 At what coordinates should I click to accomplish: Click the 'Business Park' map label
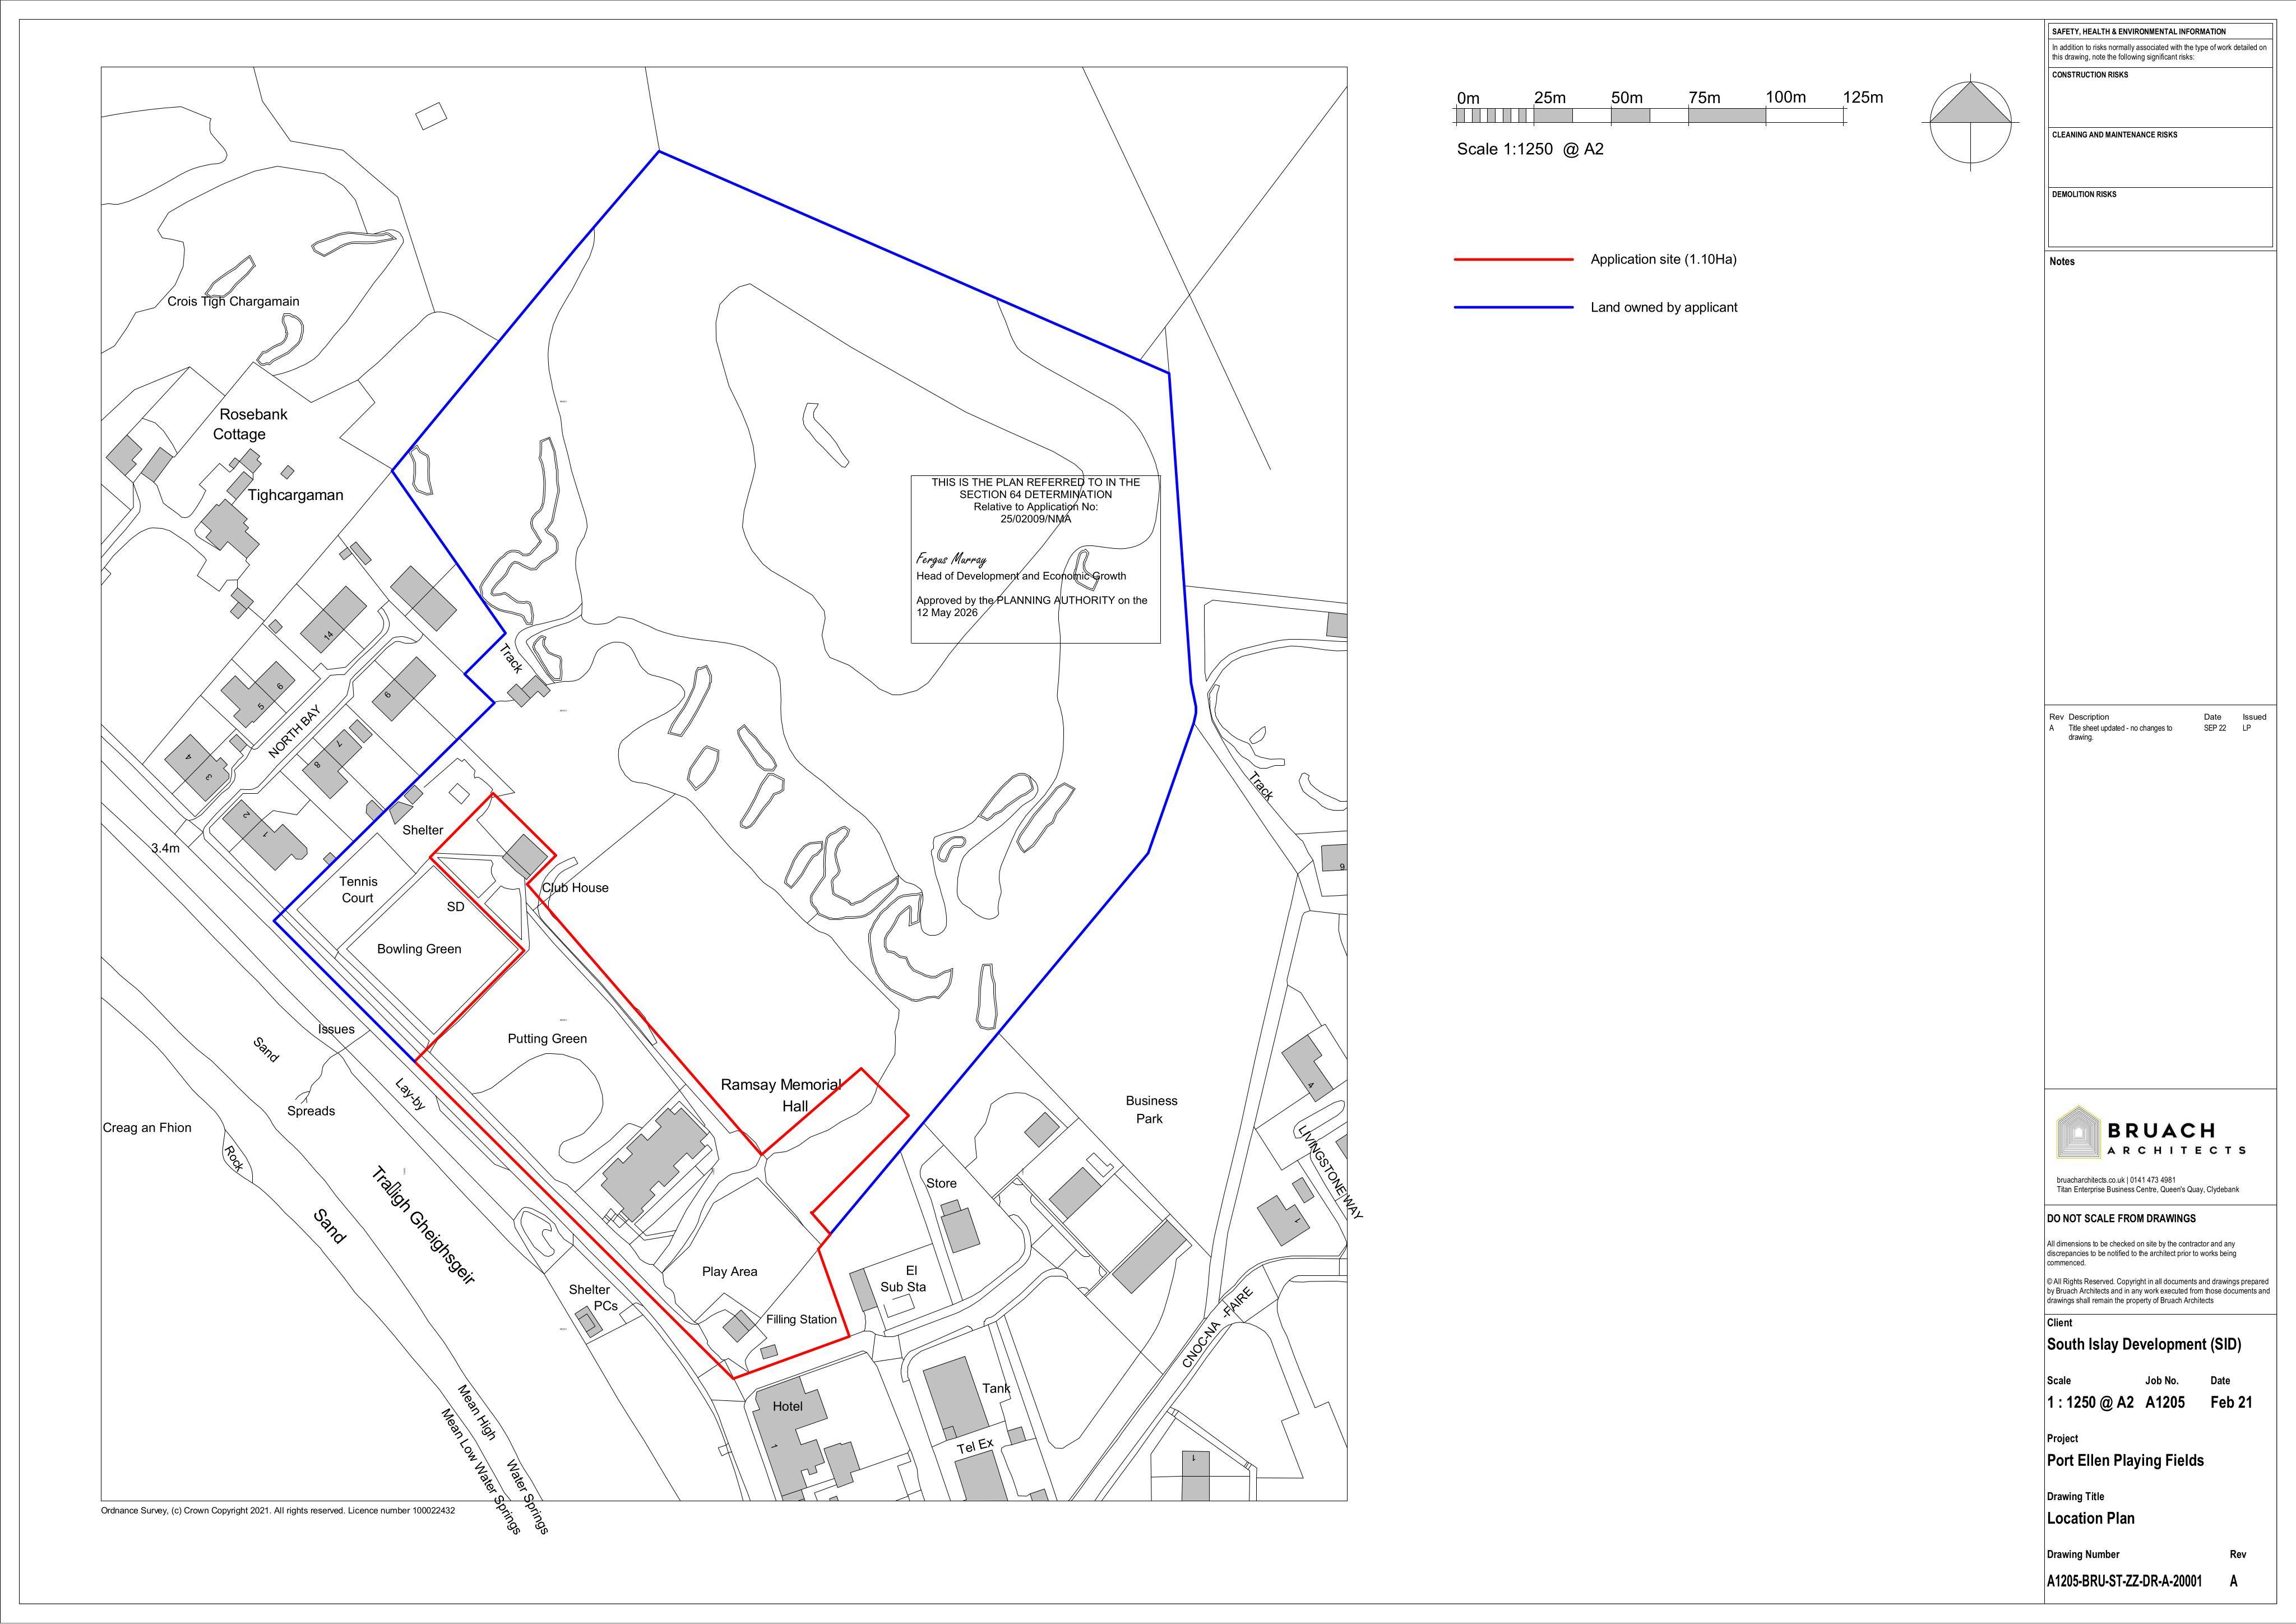tap(1151, 1110)
